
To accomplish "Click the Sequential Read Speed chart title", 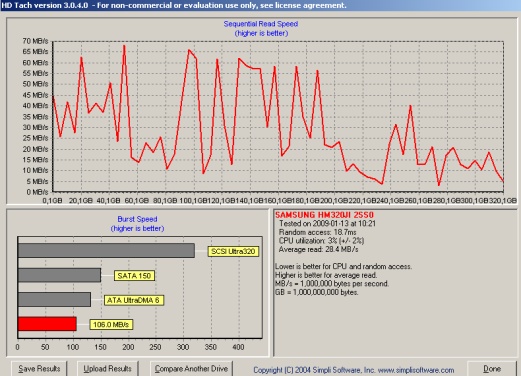I will tap(261, 24).
